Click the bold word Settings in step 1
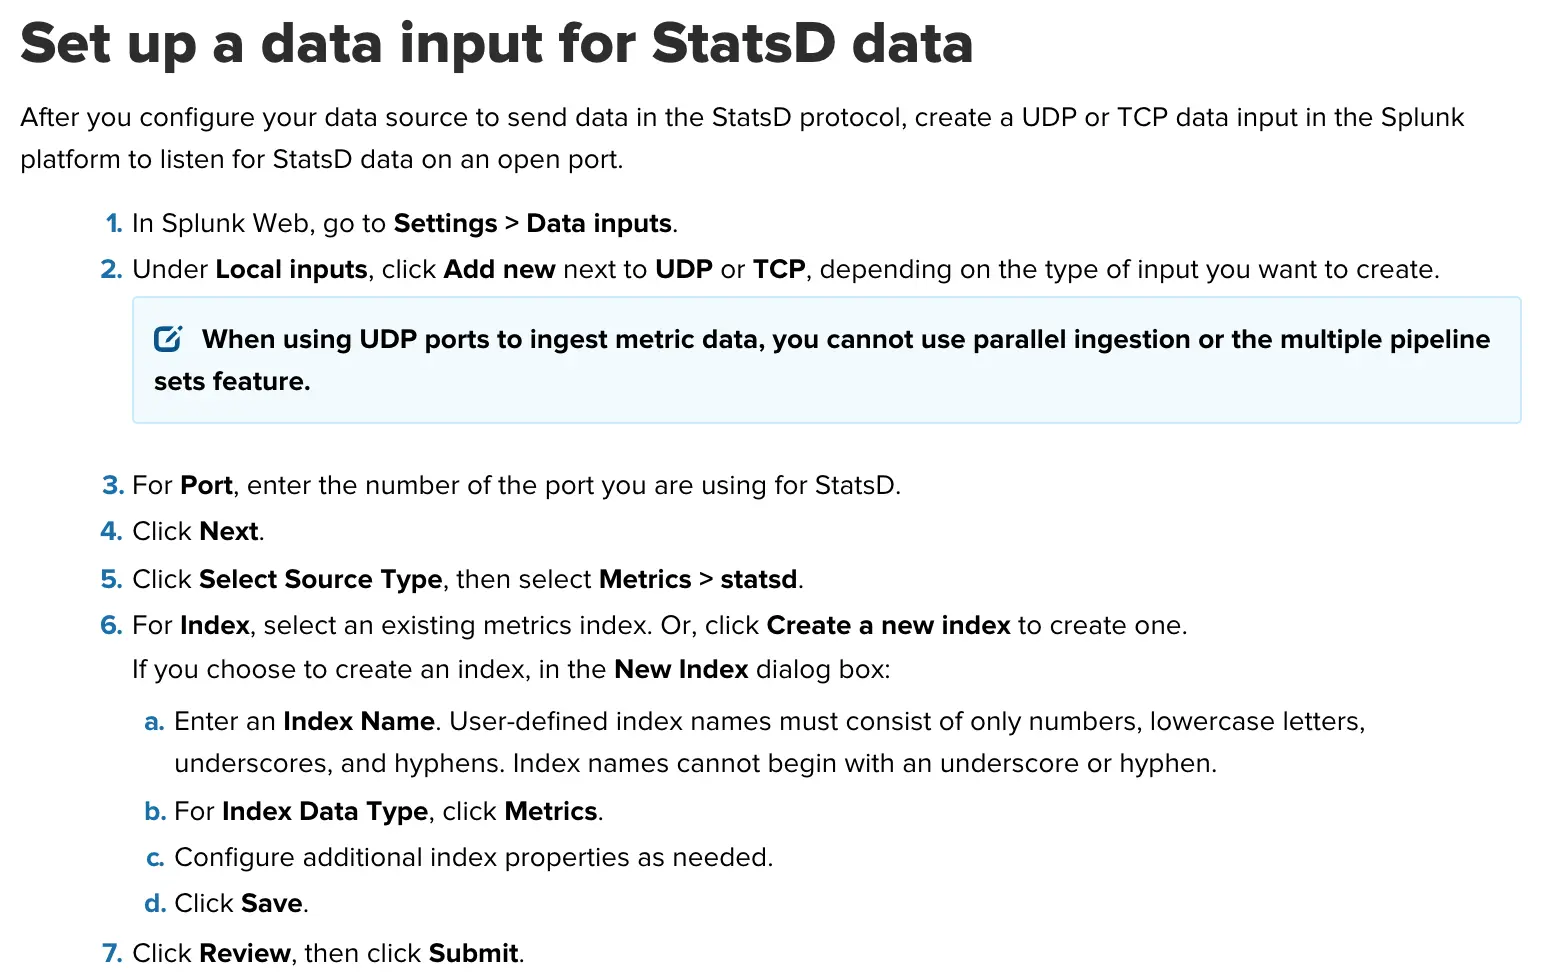Screen dimensions: 1546x976 click(445, 223)
